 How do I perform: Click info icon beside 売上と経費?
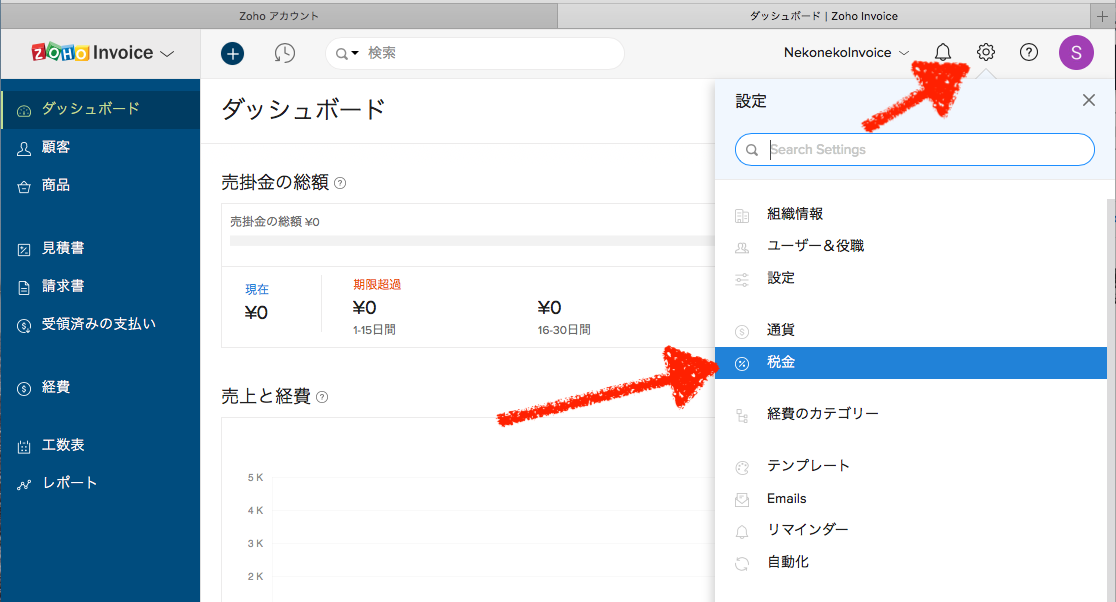pyautogui.click(x=322, y=397)
